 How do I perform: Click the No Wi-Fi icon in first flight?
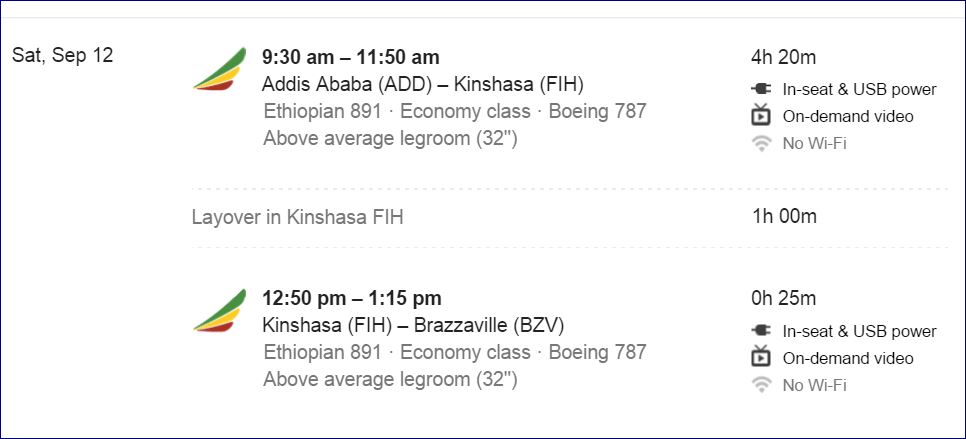pyautogui.click(x=761, y=143)
